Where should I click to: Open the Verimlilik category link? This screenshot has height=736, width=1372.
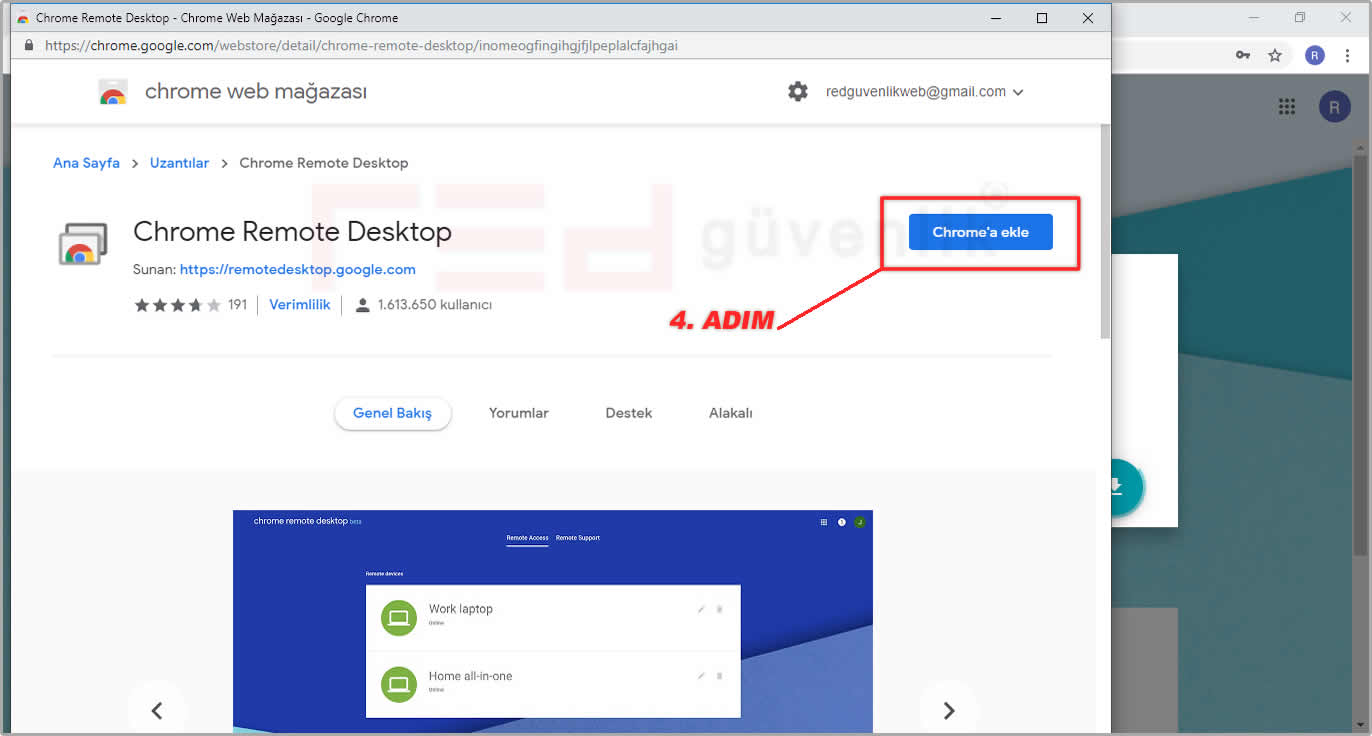[300, 305]
